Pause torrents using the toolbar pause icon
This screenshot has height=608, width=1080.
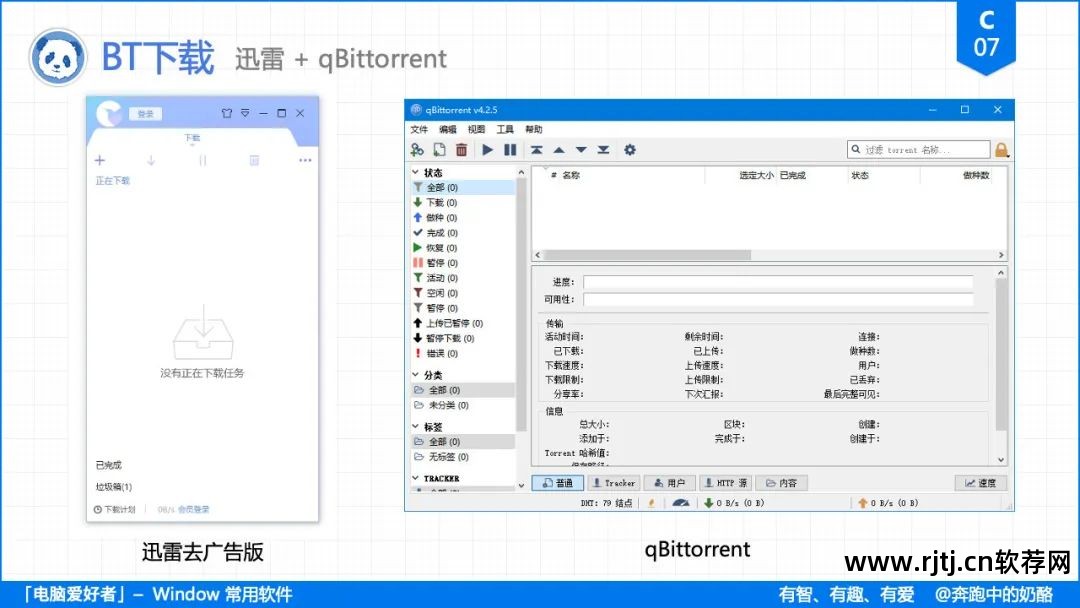(x=510, y=149)
